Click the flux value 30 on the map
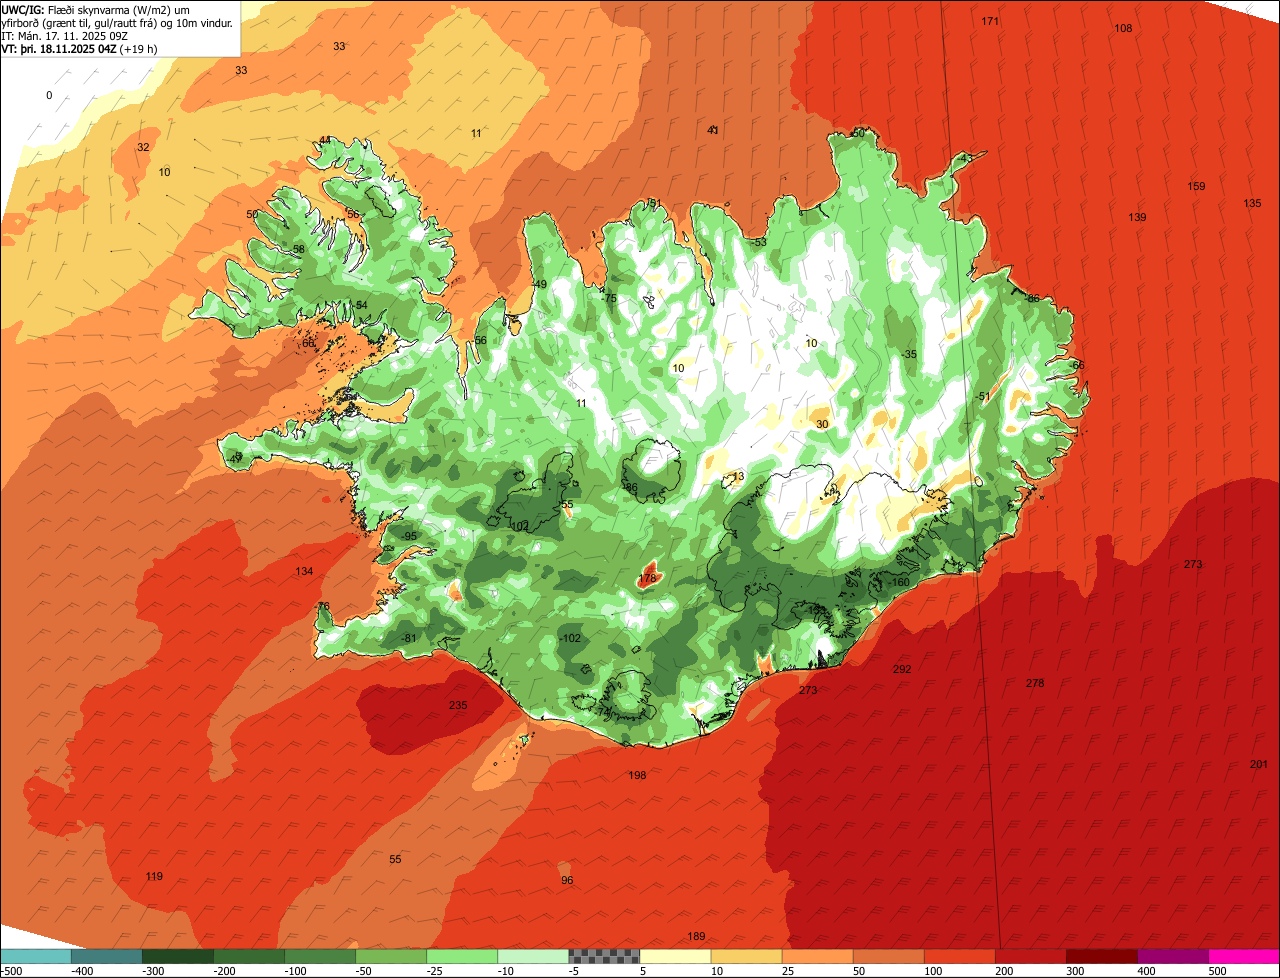Viewport: 1280px width, 978px height. click(x=822, y=424)
